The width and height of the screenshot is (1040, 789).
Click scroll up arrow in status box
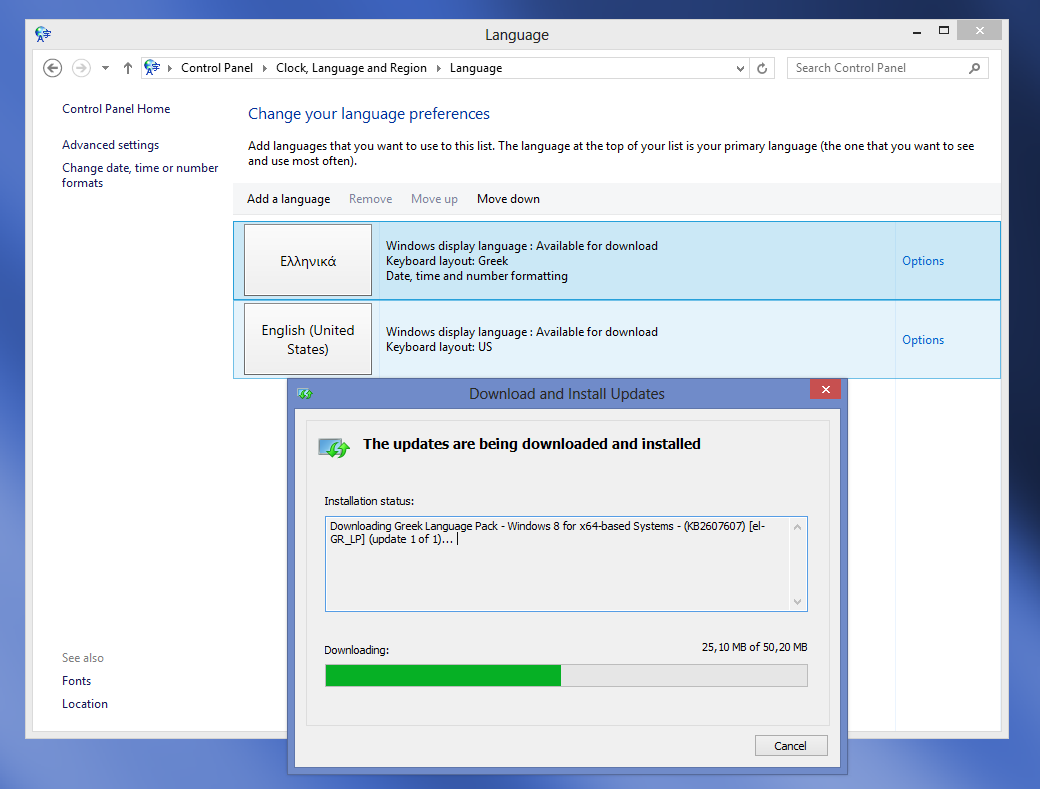click(797, 528)
